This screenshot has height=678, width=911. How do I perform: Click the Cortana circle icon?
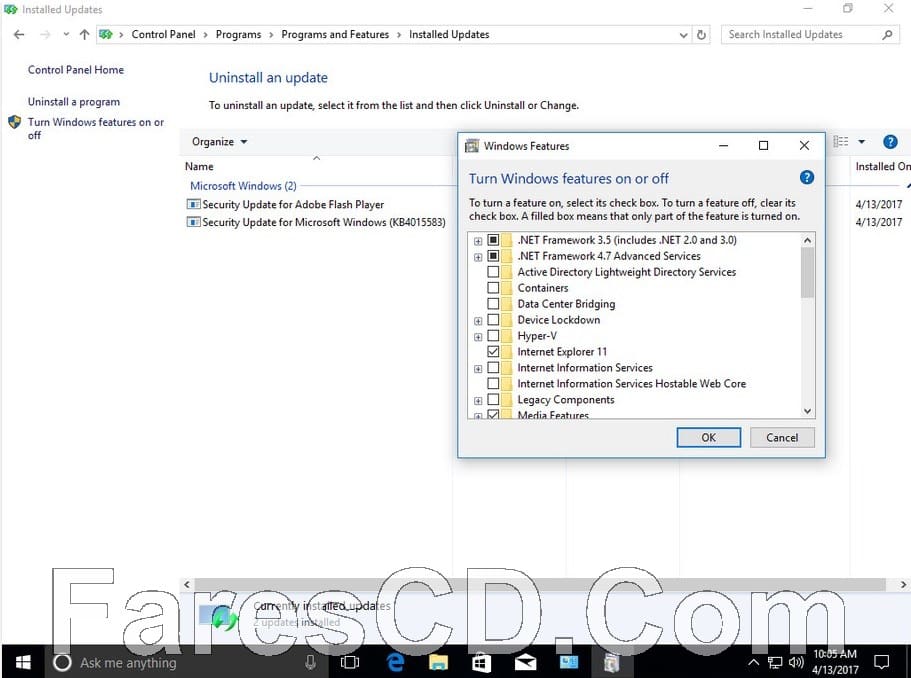(62, 662)
